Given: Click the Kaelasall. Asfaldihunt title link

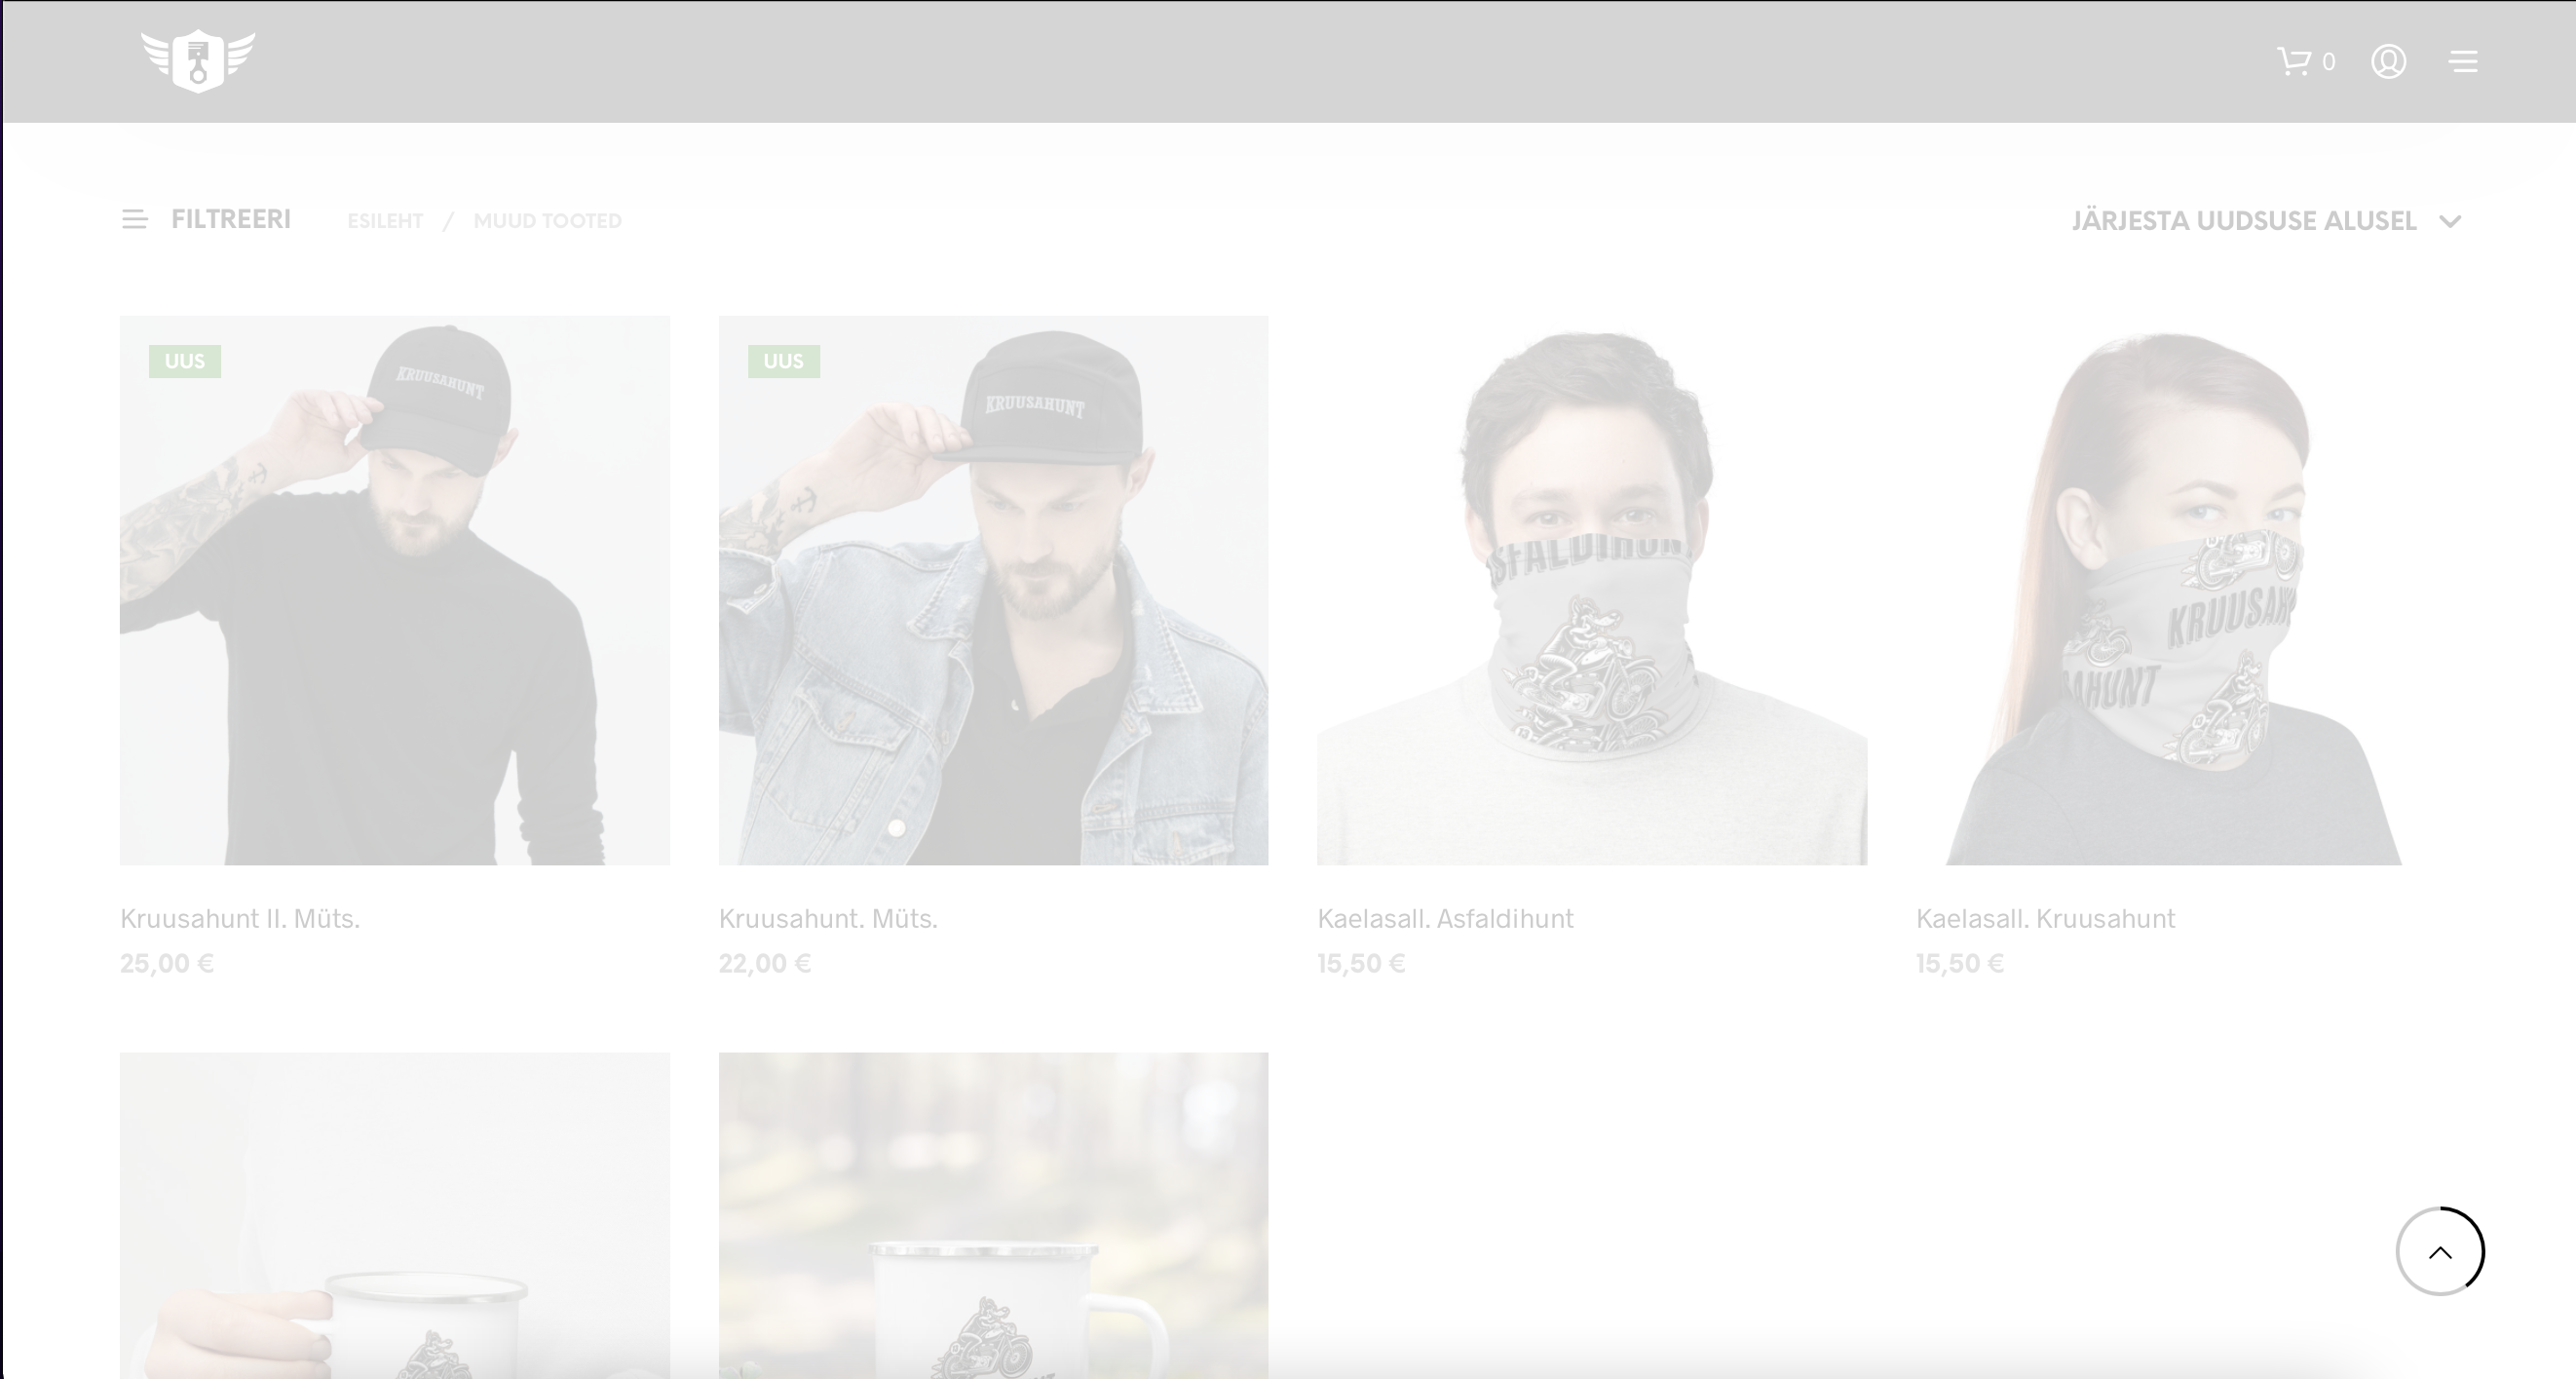Looking at the screenshot, I should point(1445,918).
